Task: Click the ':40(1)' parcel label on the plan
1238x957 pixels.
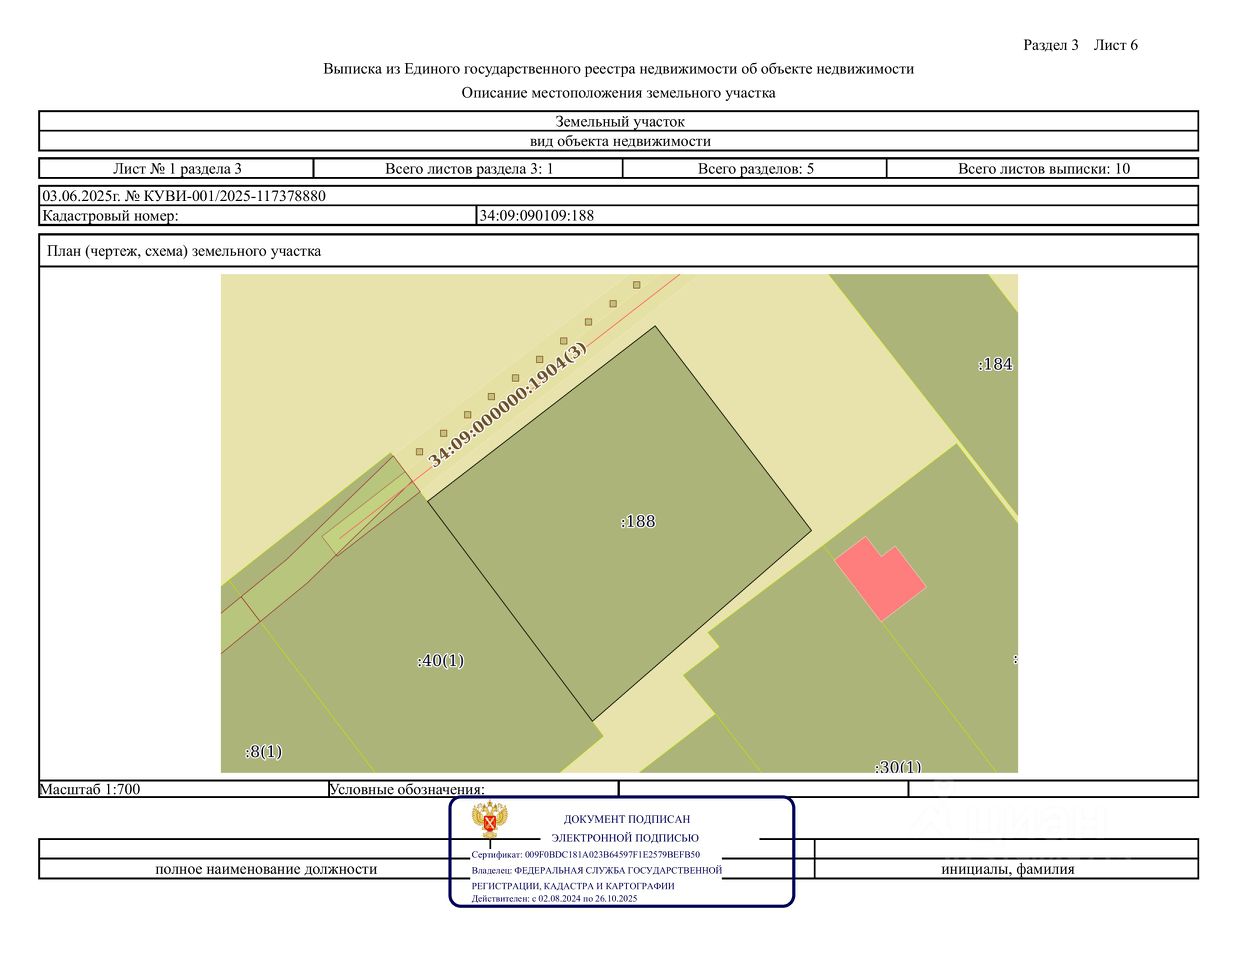Action: pyautogui.click(x=440, y=661)
